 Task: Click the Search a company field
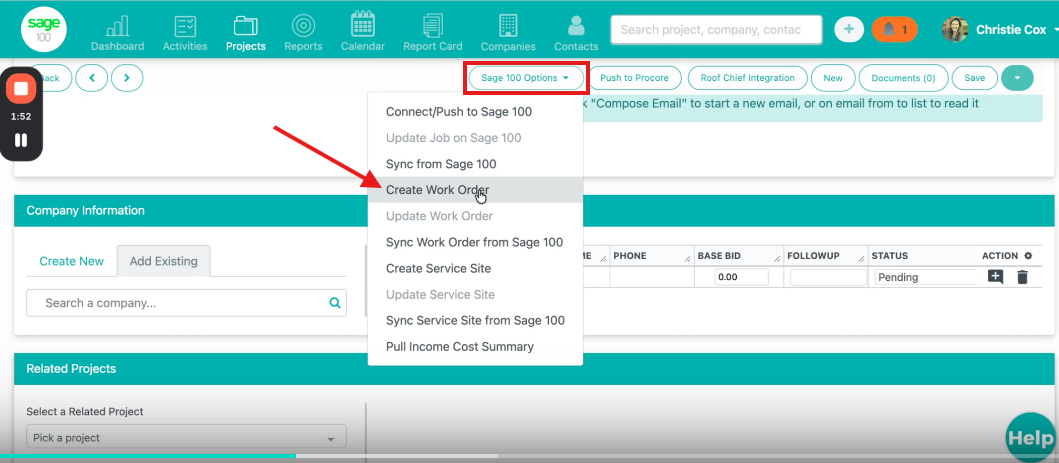[x=186, y=303]
